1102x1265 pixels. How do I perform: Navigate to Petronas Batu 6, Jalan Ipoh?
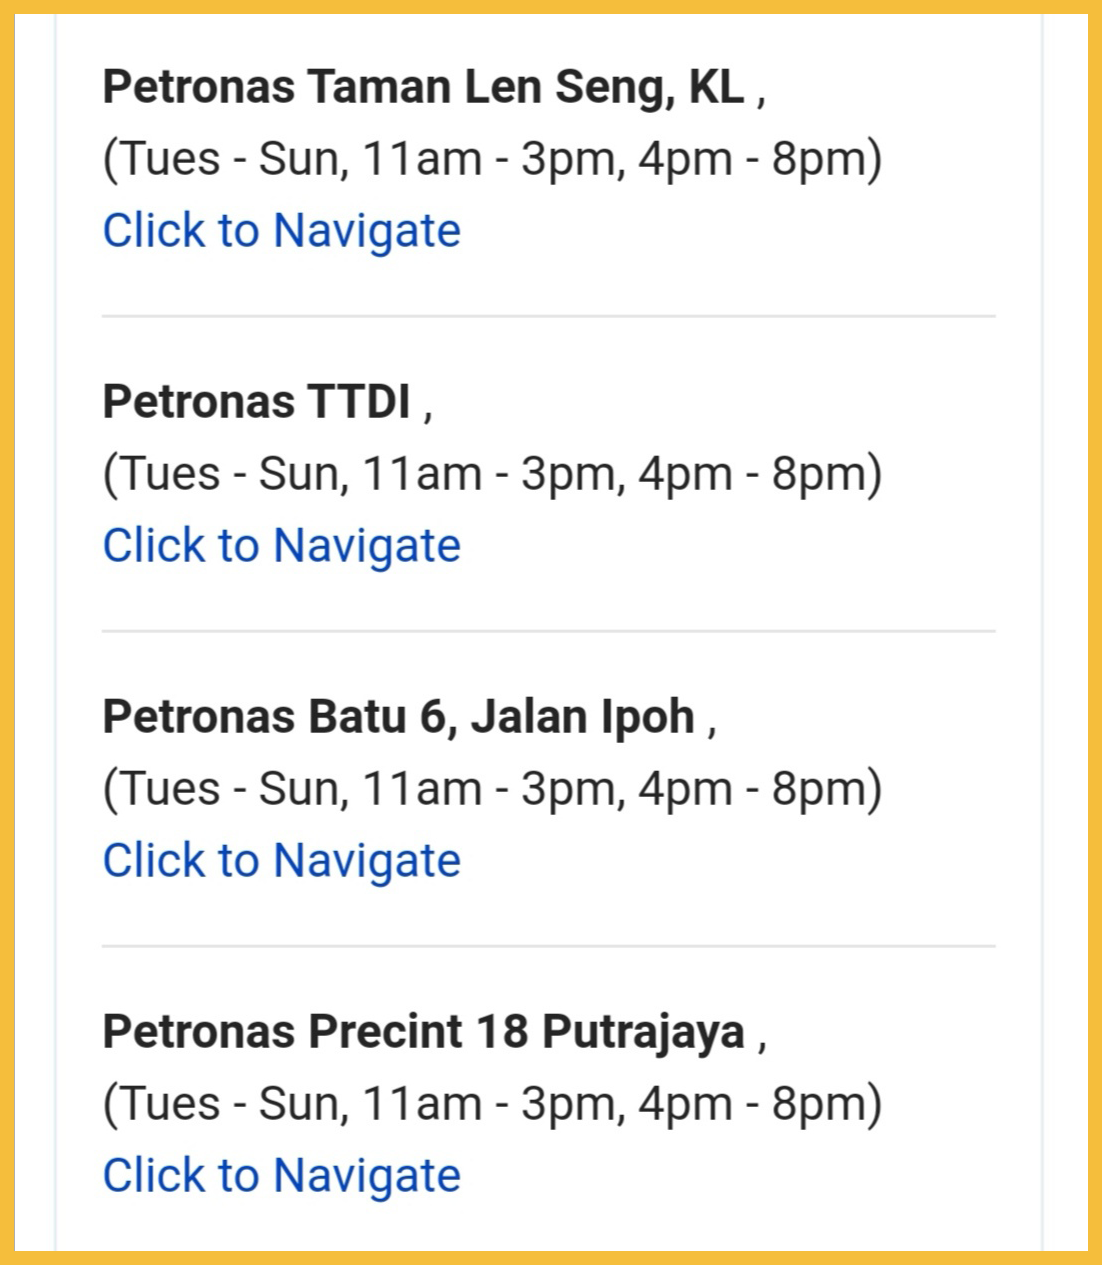[281, 861]
